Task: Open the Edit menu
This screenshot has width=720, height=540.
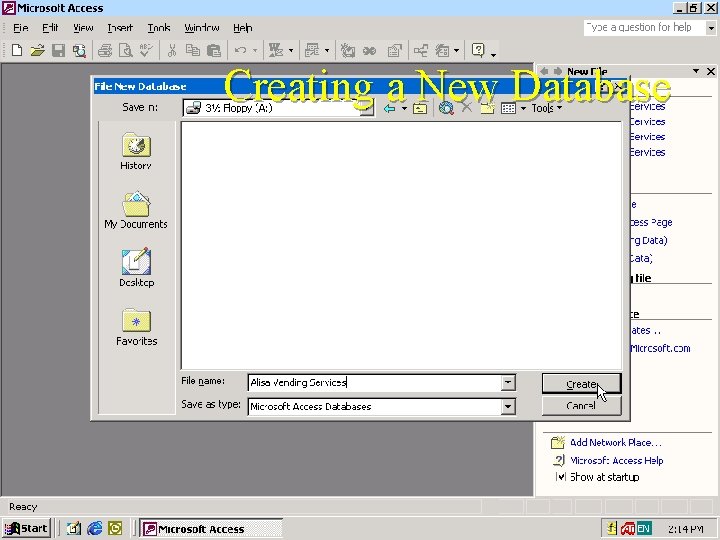Action: coord(50,28)
